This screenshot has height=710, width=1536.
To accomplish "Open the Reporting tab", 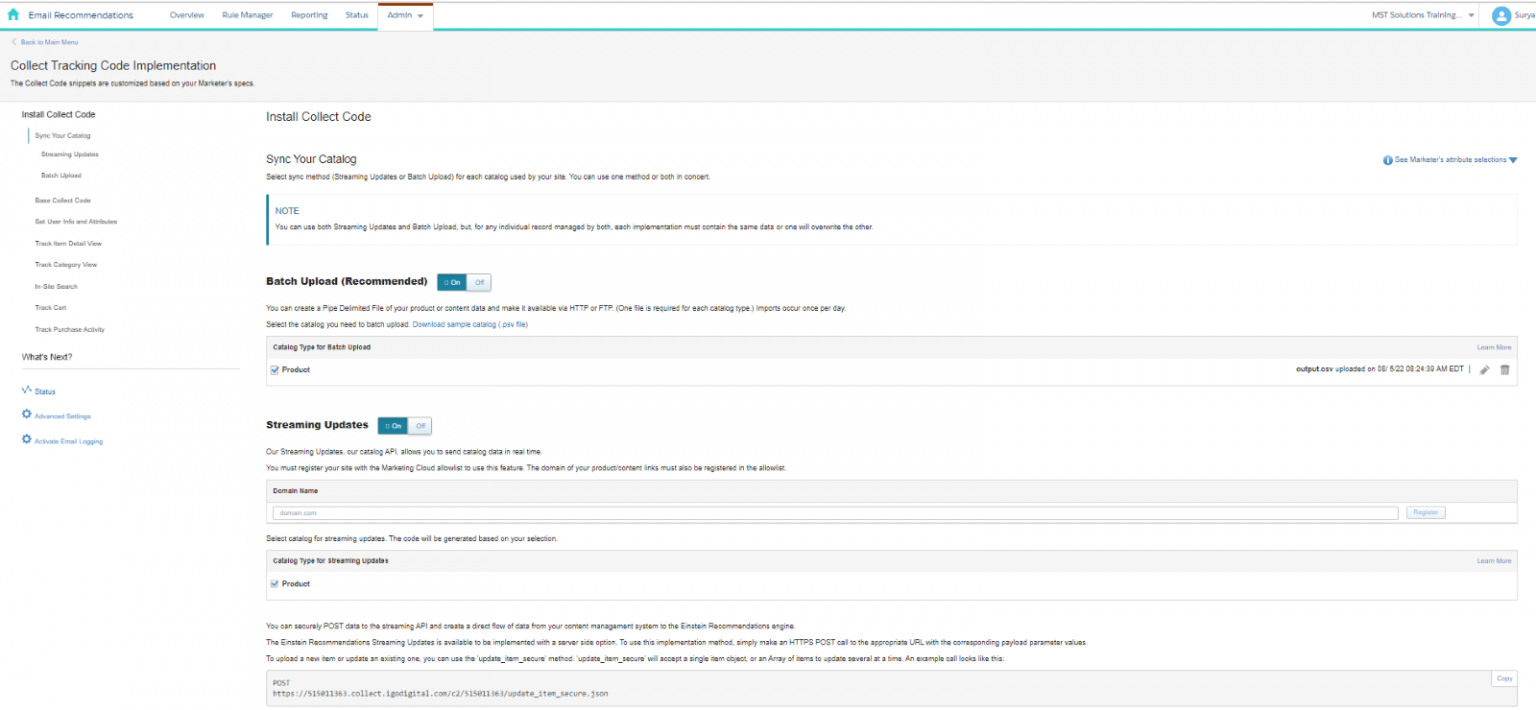I will pos(309,15).
